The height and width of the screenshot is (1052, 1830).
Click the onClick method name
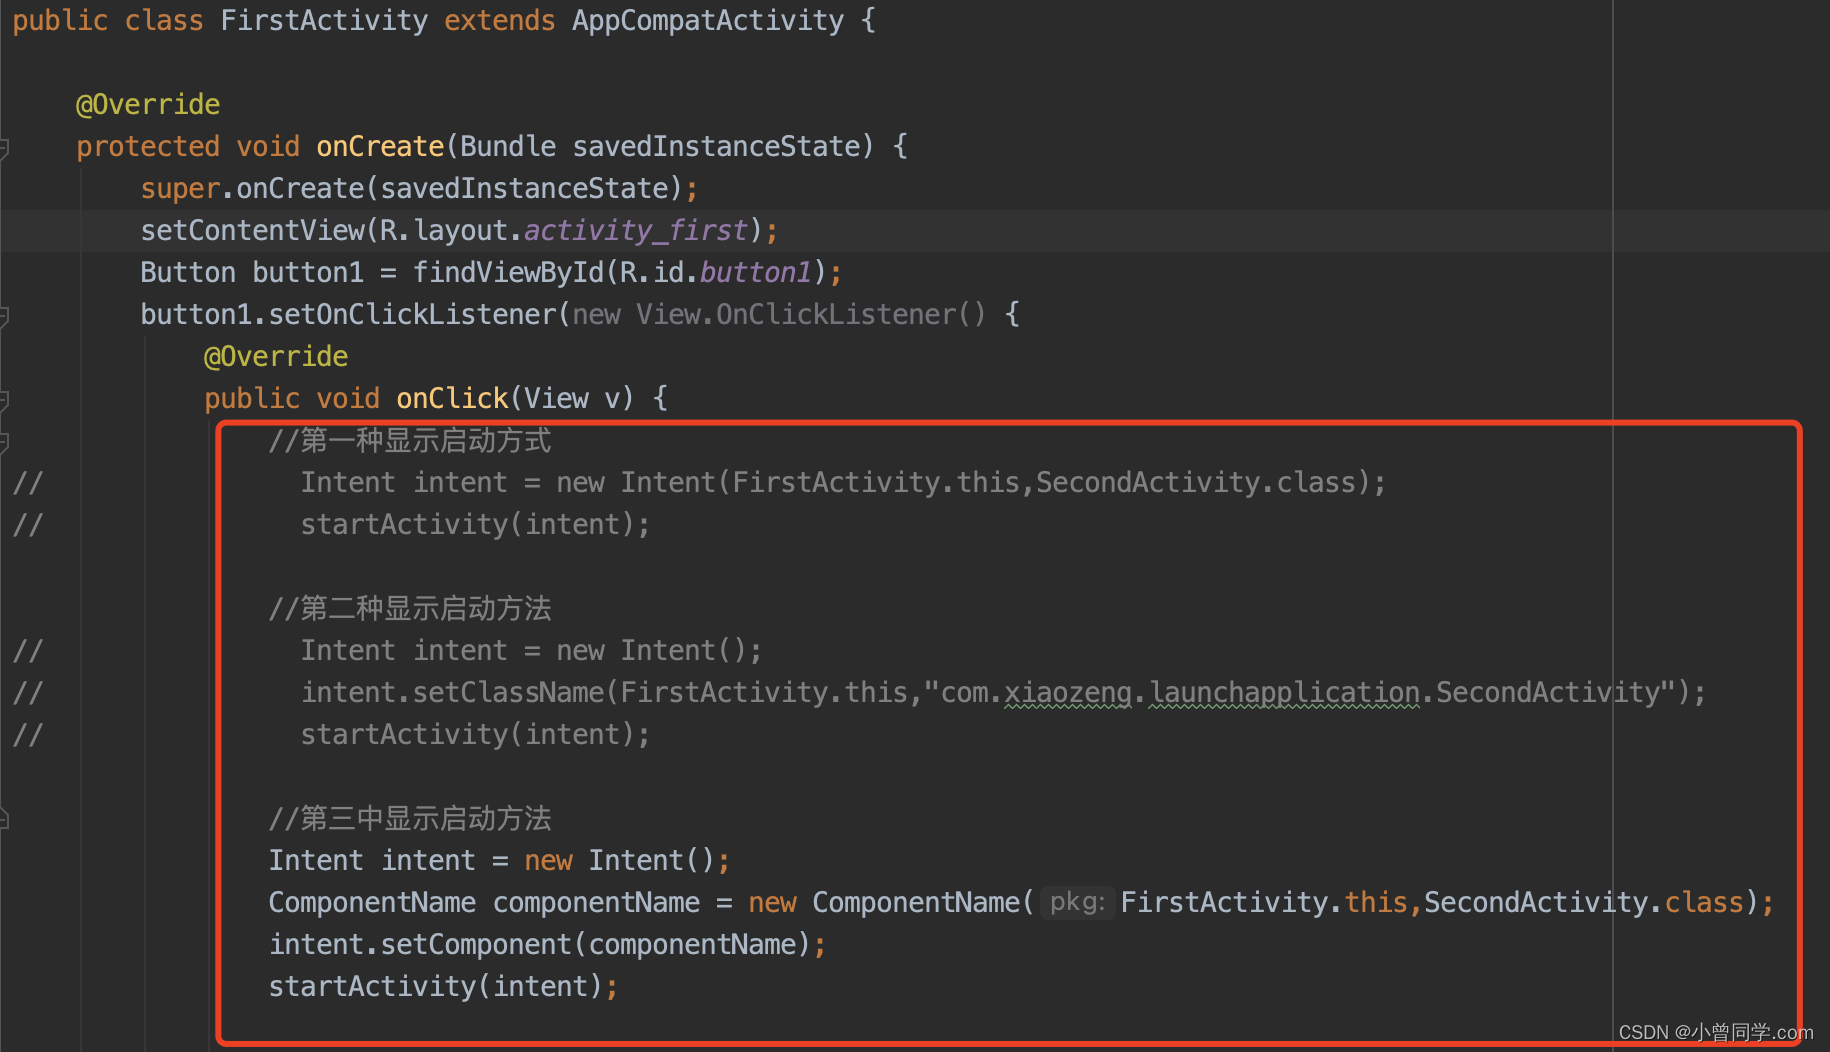click(452, 398)
